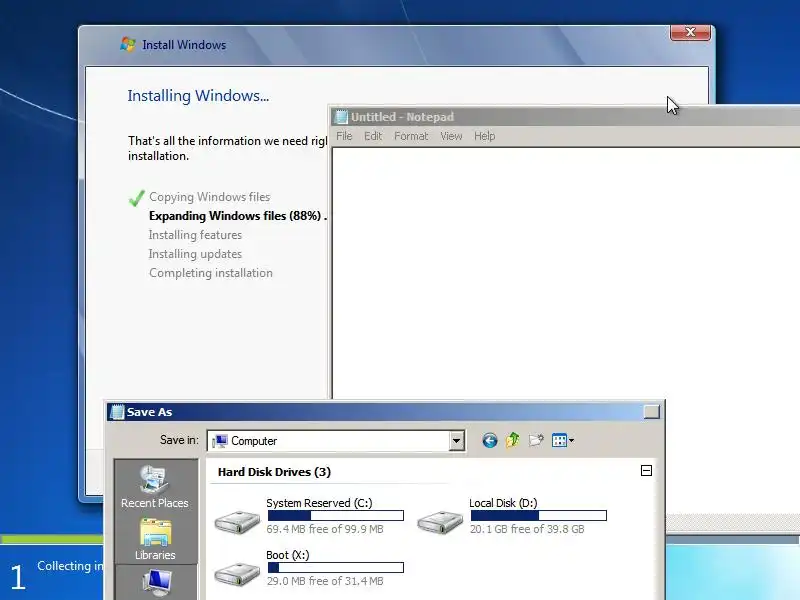Click 'Installing features' step text
The image size is (800, 600).
tap(195, 235)
